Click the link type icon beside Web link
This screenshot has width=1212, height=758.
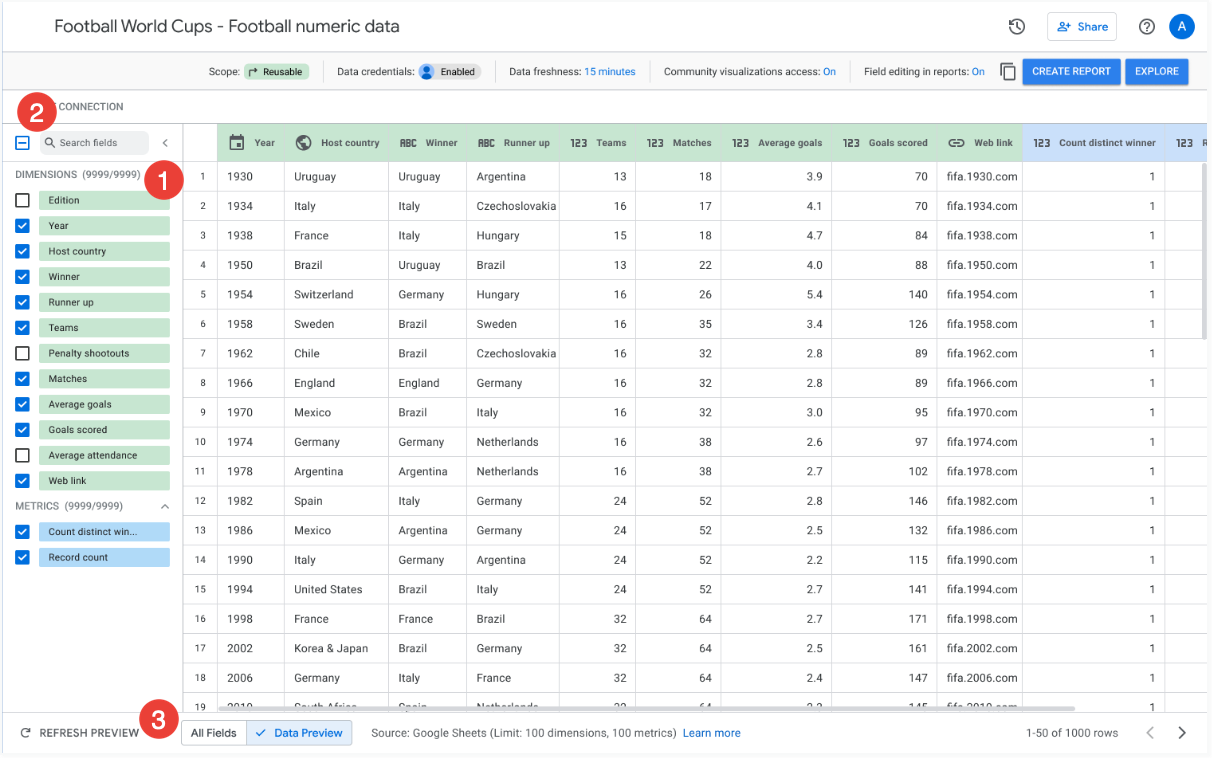point(956,143)
